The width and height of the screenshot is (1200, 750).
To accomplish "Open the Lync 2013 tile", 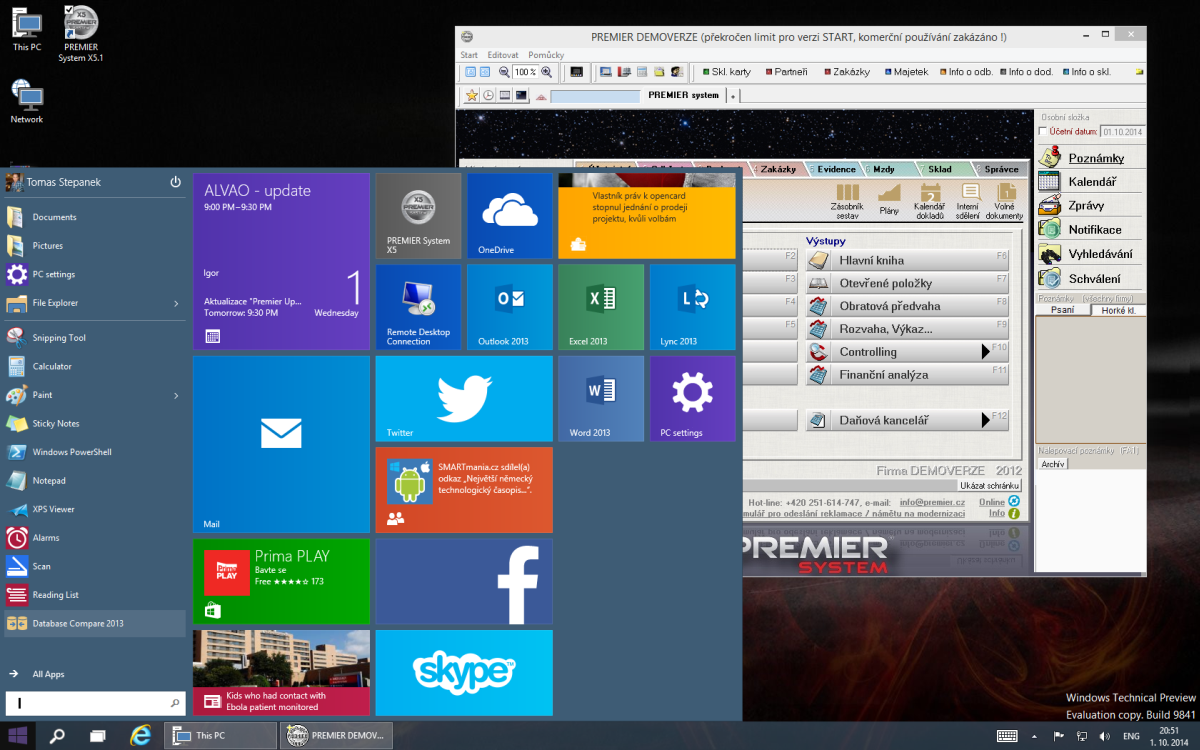I will tap(693, 307).
